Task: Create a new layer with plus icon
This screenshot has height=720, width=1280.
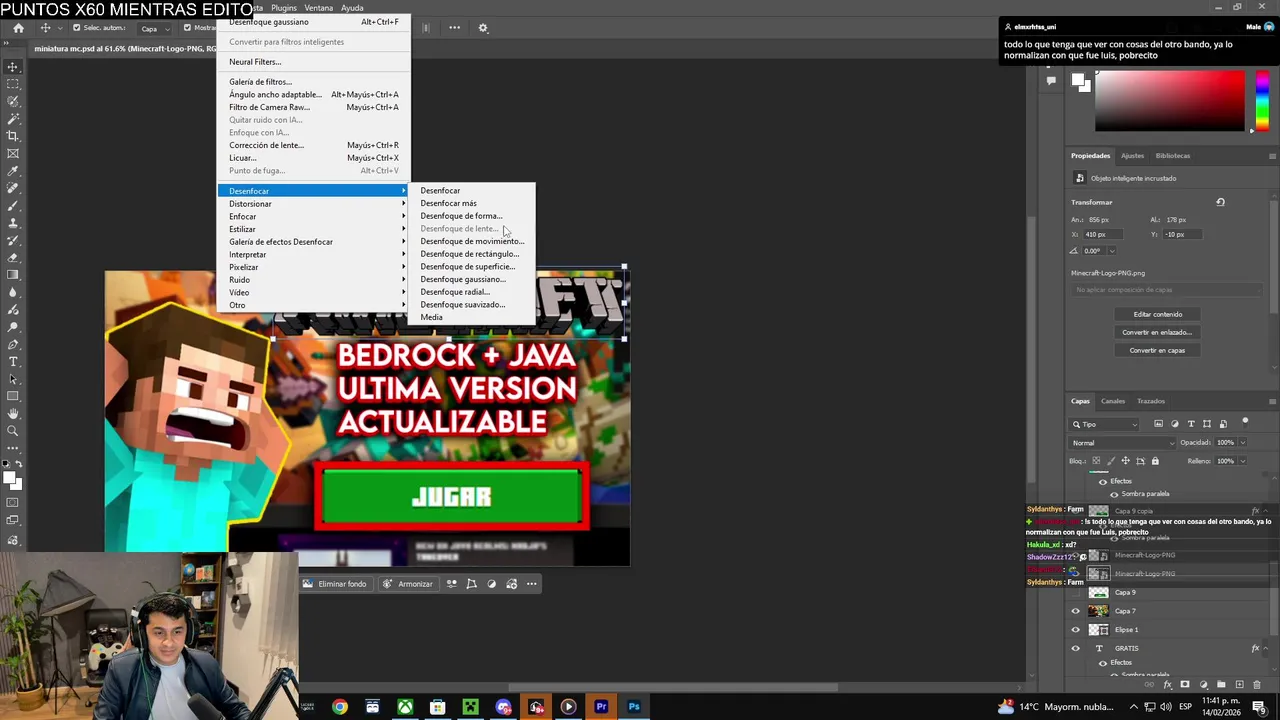Action: (1239, 685)
